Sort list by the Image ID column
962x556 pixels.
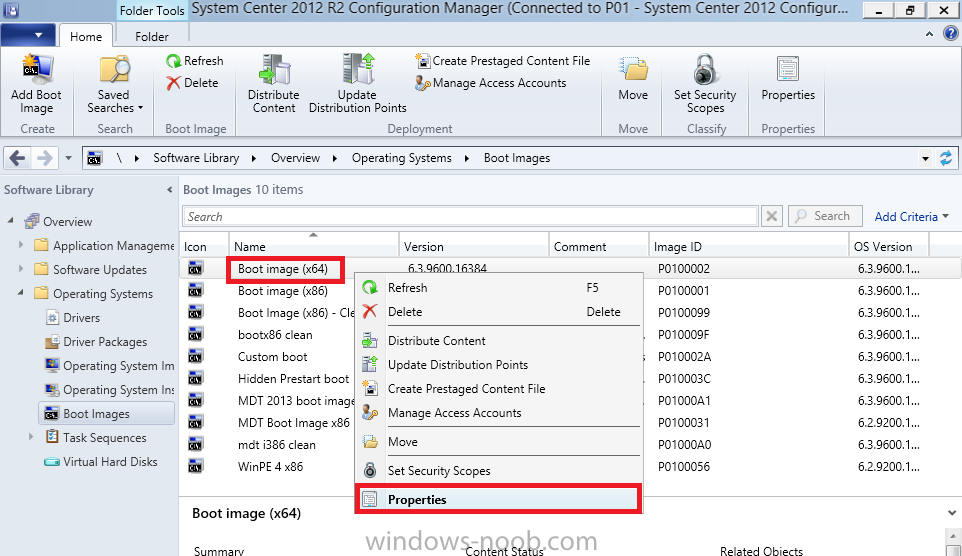[748, 245]
